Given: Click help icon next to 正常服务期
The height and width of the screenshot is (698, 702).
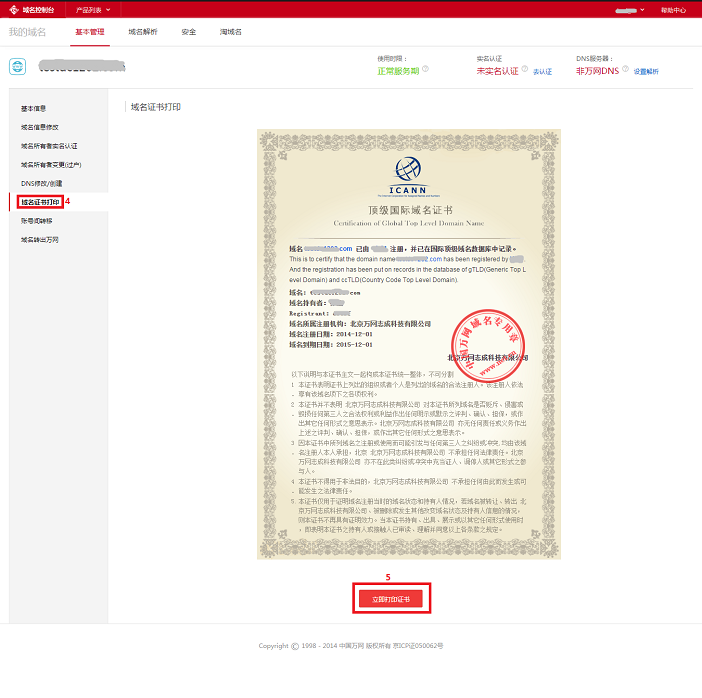Looking at the screenshot, I should point(426,70).
